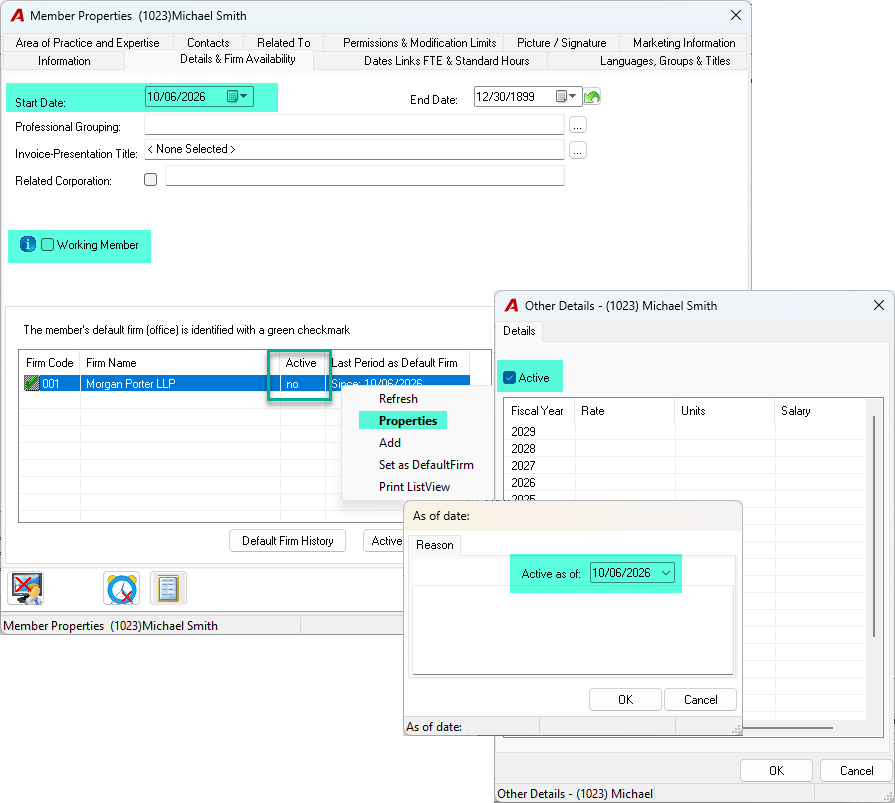
Task: Open the Related To tab
Action: point(284,43)
